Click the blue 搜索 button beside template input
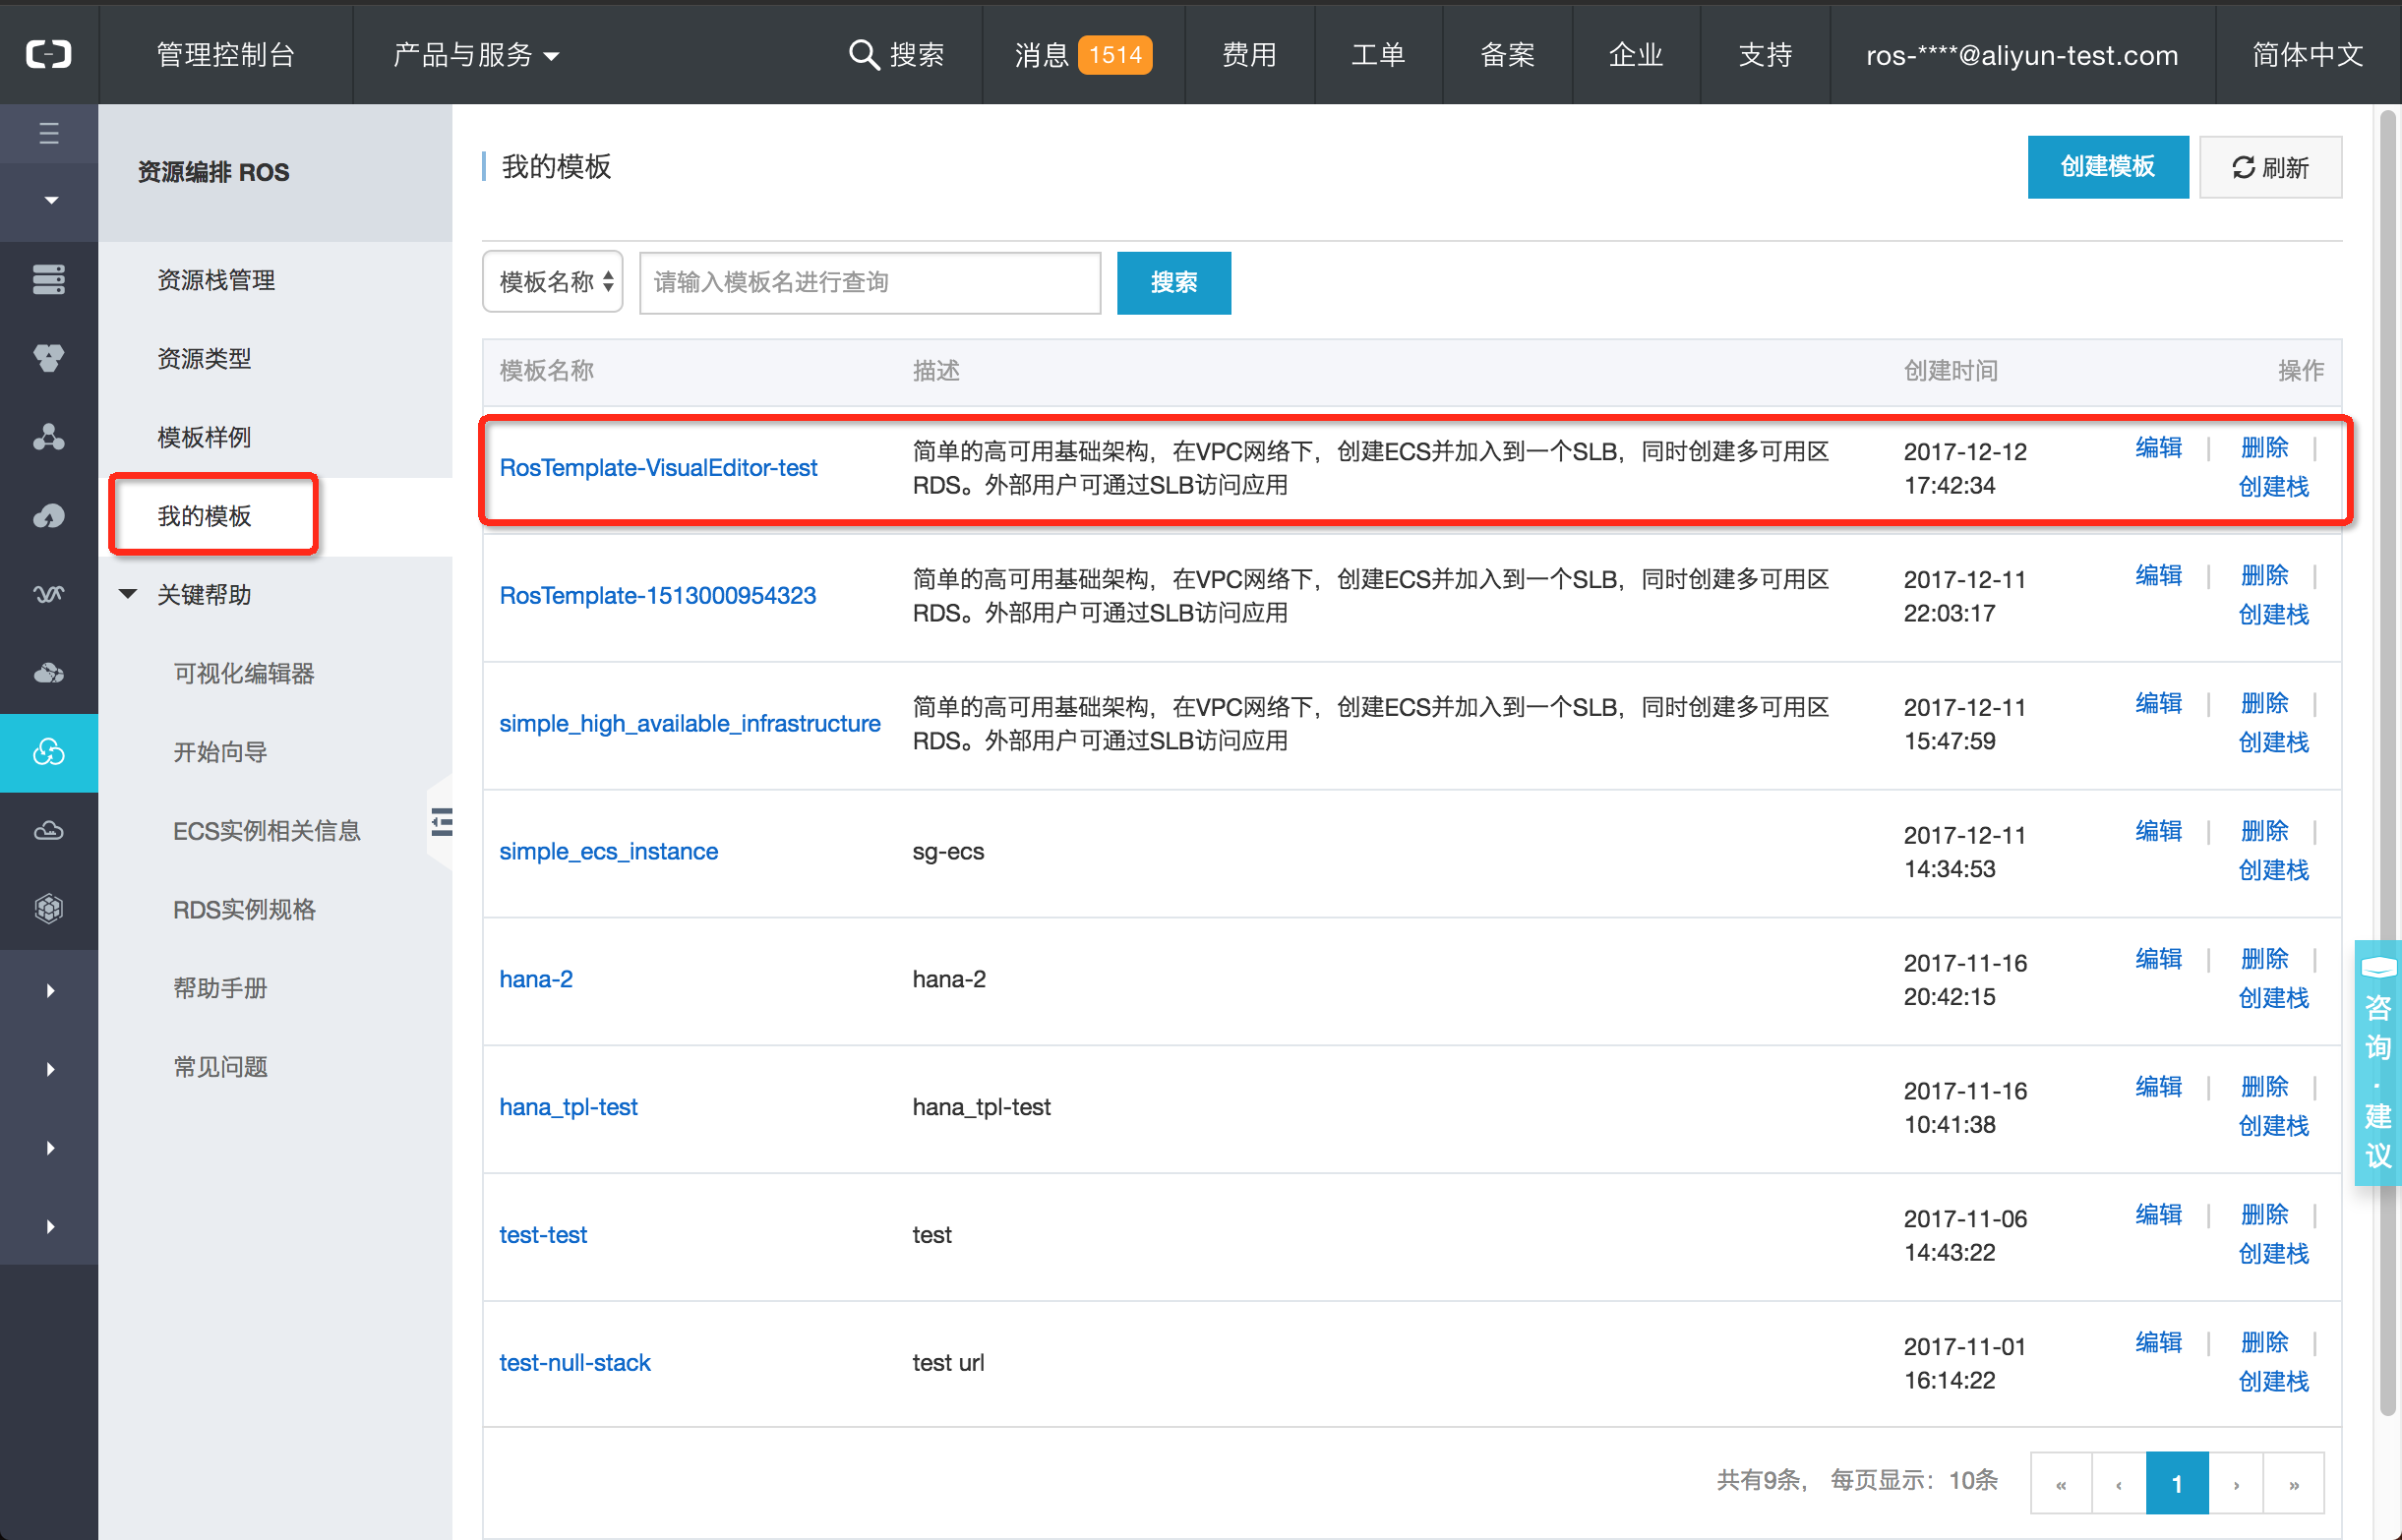This screenshot has height=1540, width=2402. [1173, 282]
